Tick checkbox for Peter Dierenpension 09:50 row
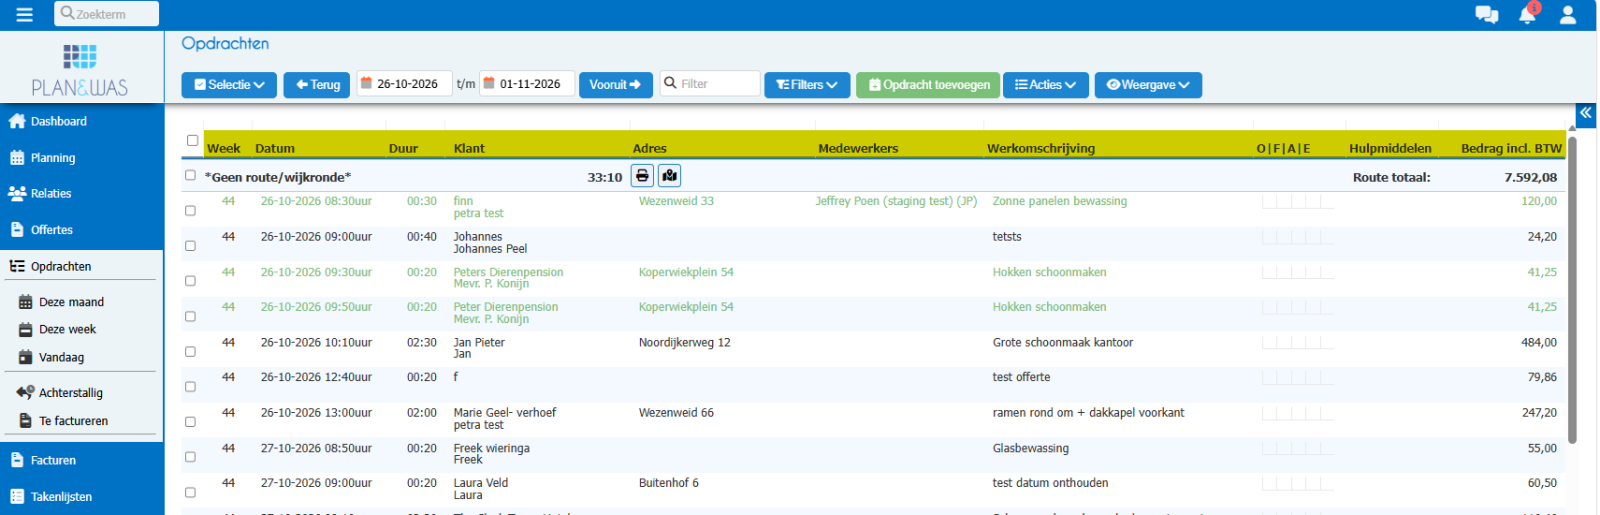 190,317
